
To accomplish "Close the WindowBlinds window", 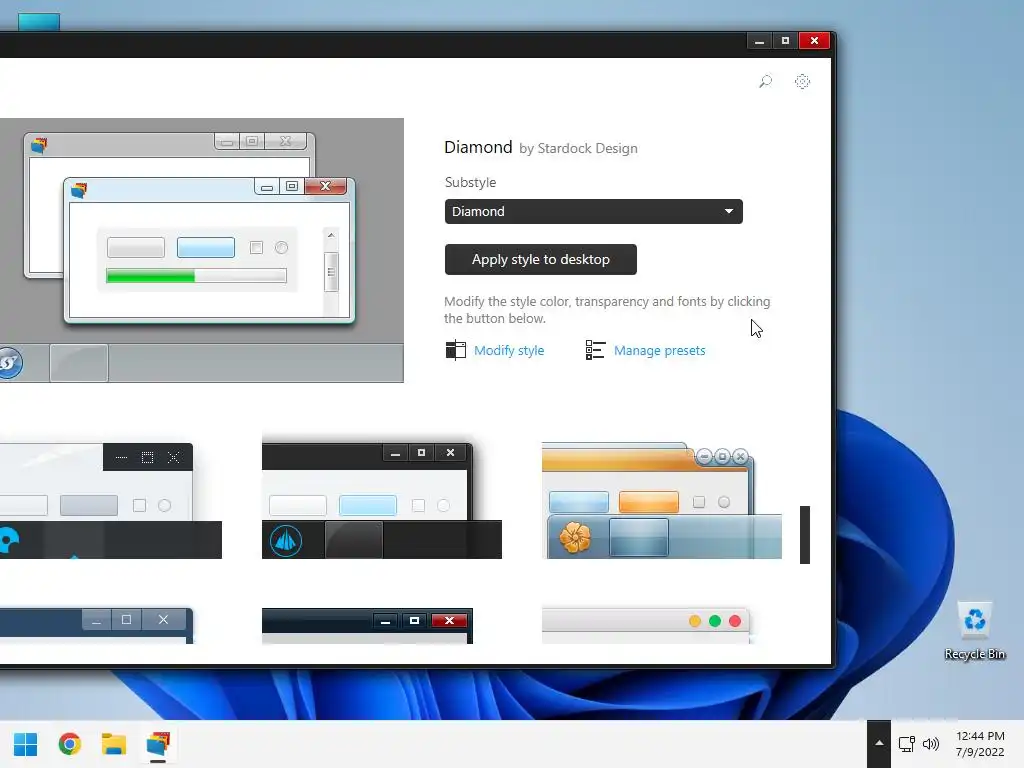I will pos(814,41).
